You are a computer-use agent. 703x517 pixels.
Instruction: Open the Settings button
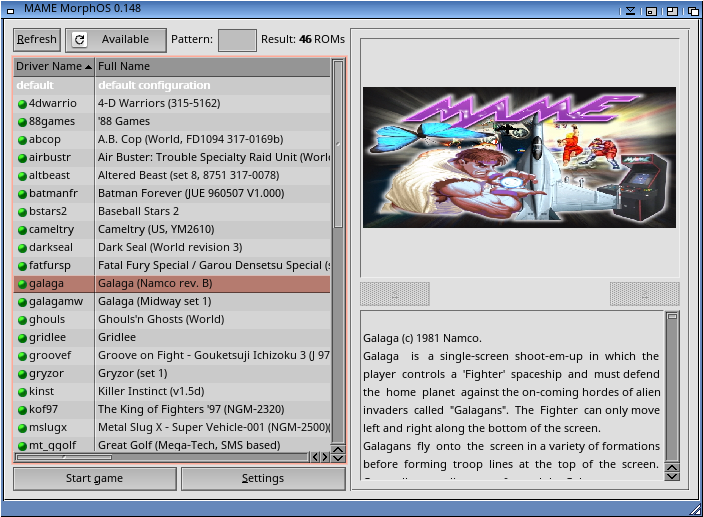tap(263, 479)
